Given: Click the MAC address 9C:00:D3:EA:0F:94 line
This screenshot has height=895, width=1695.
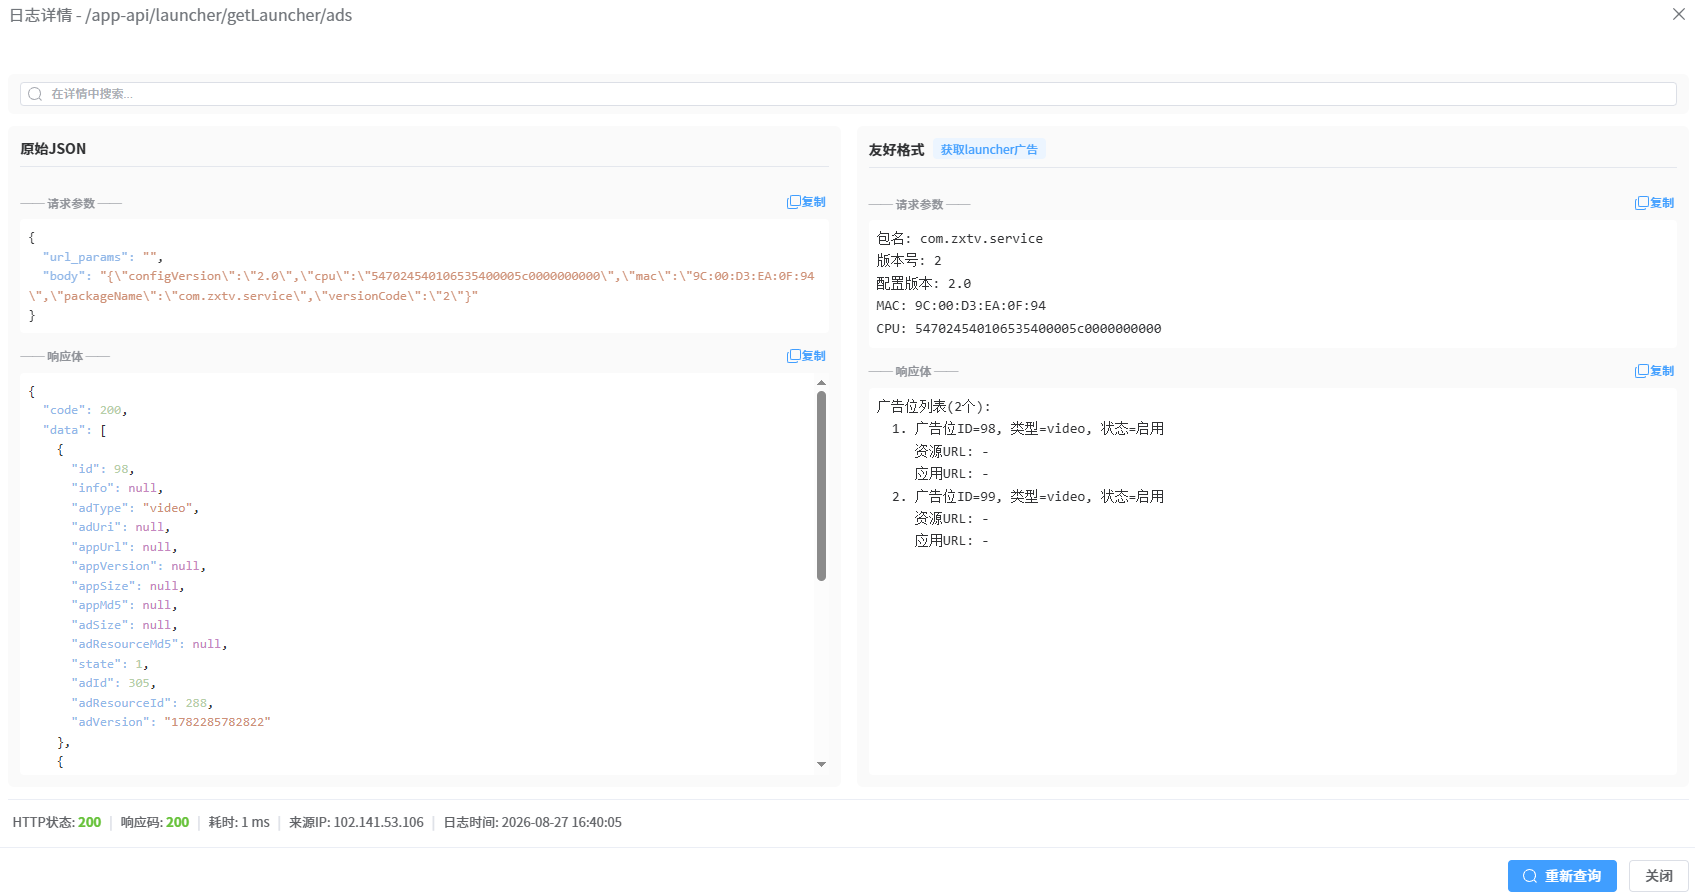Looking at the screenshot, I should click(961, 306).
